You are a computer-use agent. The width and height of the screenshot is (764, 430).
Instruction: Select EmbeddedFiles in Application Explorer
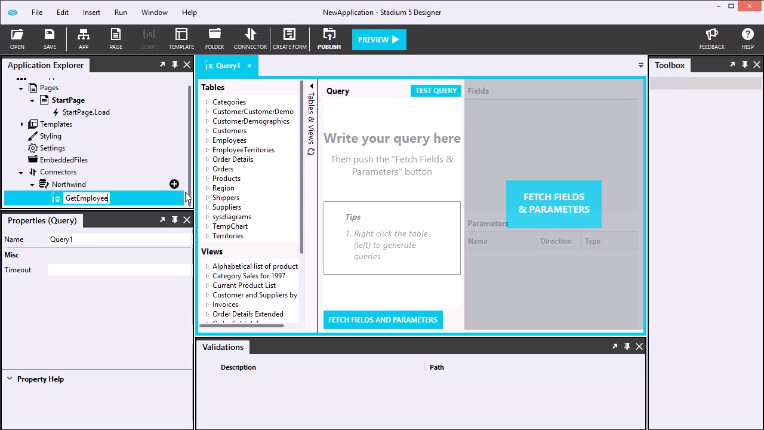tap(63, 160)
